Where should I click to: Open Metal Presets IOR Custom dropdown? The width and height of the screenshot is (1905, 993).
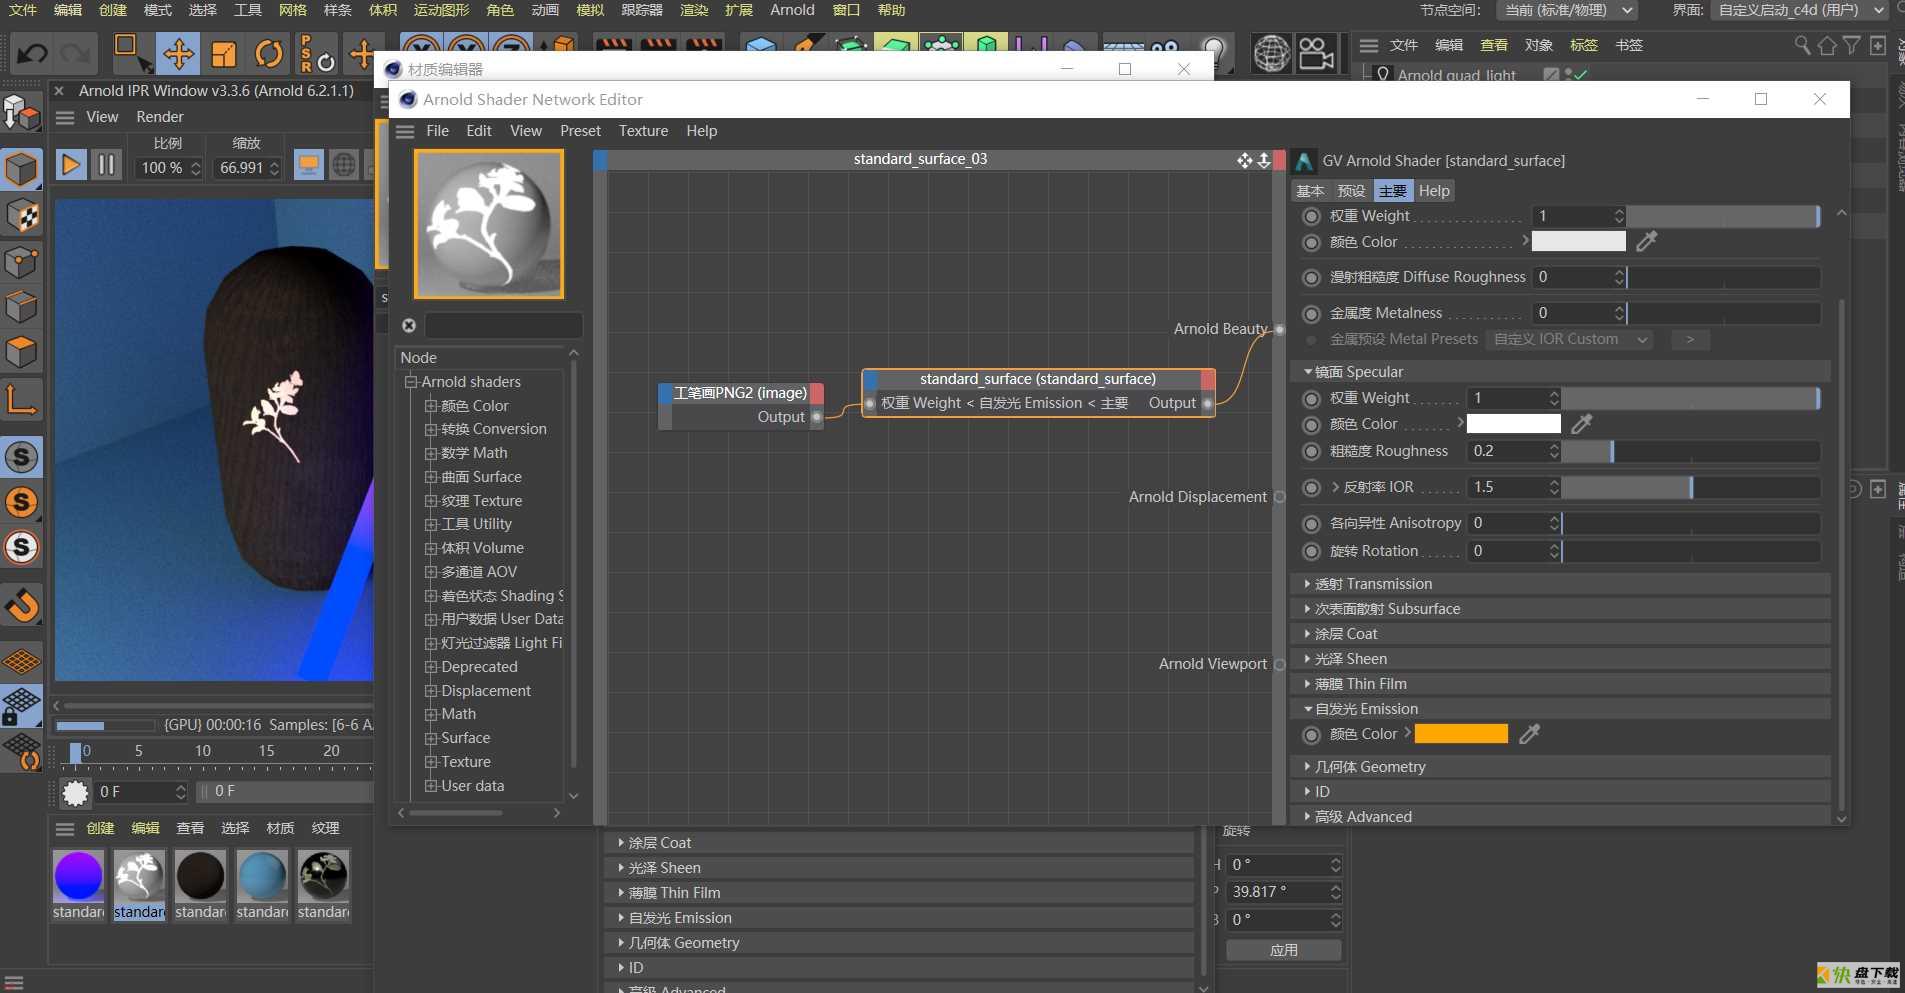[1569, 340]
